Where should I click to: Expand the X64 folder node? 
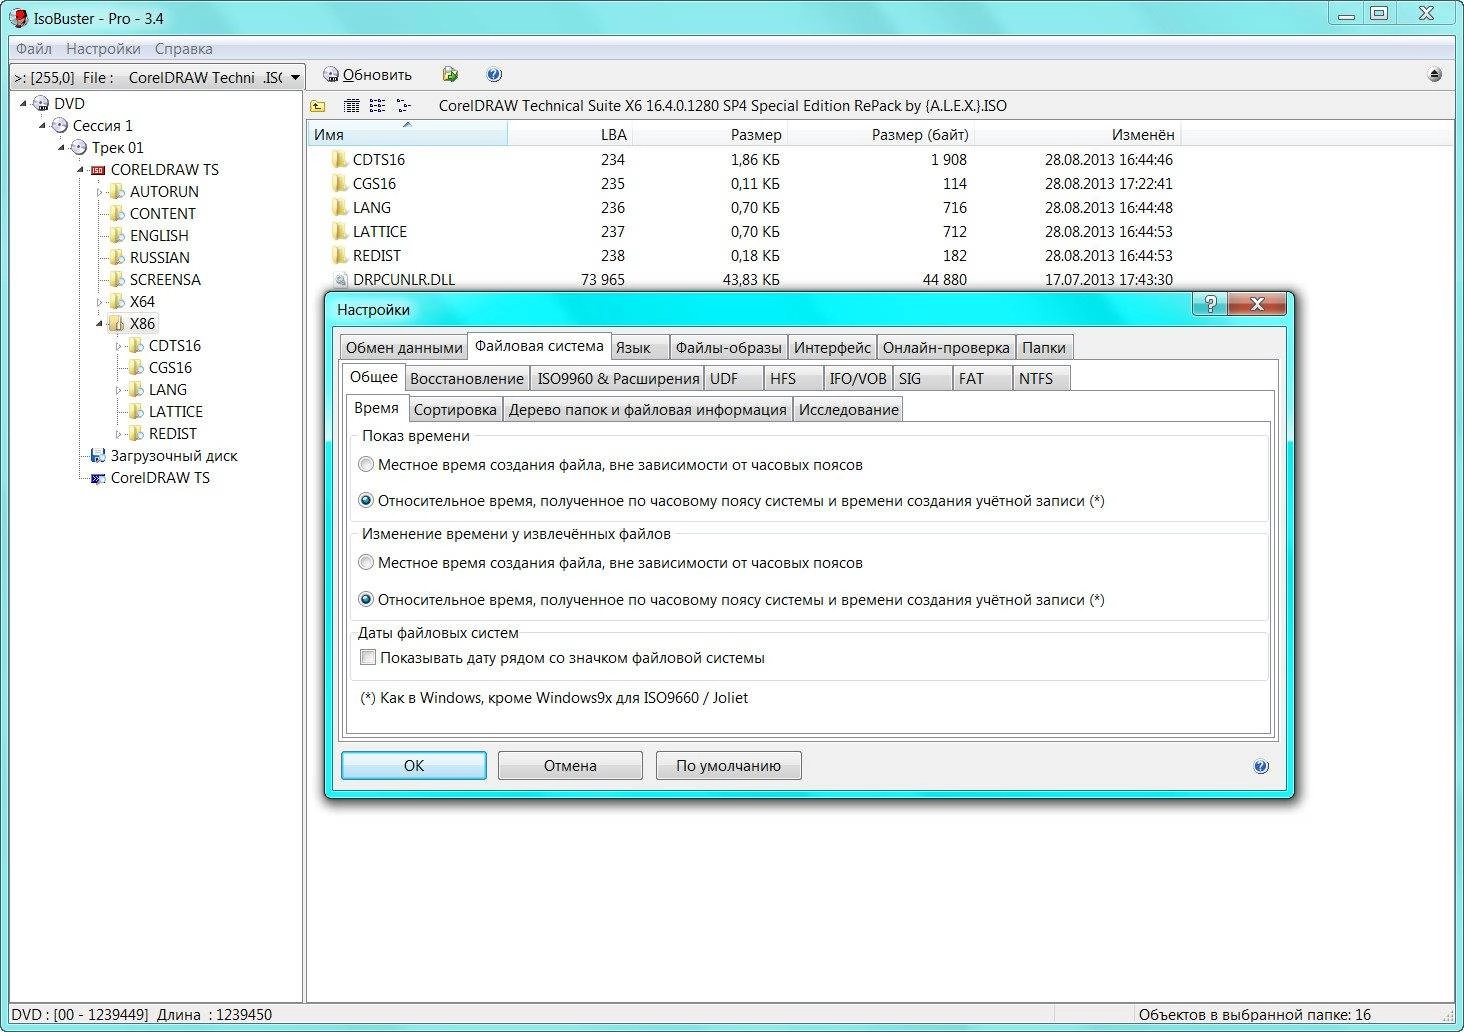pyautogui.click(x=100, y=302)
